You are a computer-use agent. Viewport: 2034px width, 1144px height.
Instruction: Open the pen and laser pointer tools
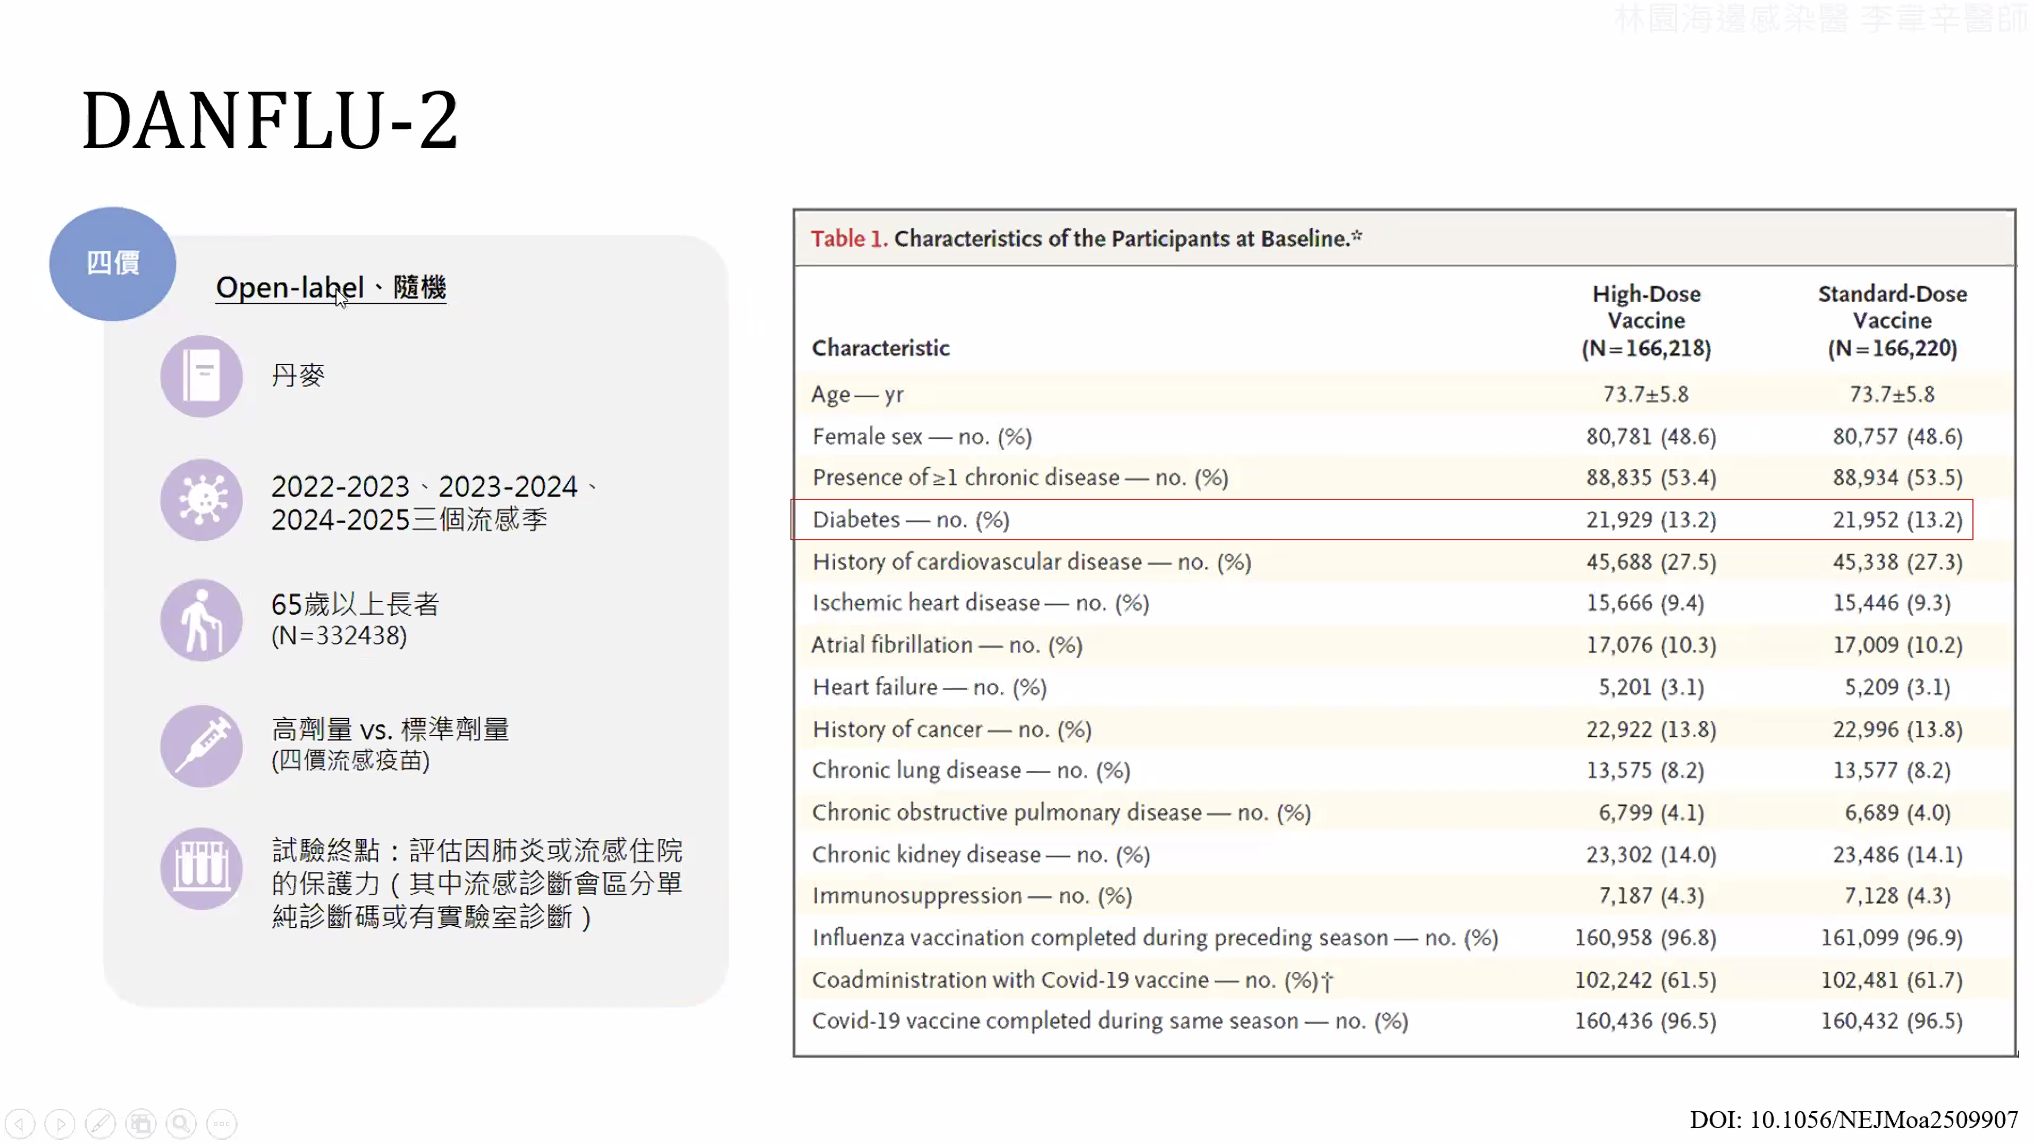coord(100,1124)
